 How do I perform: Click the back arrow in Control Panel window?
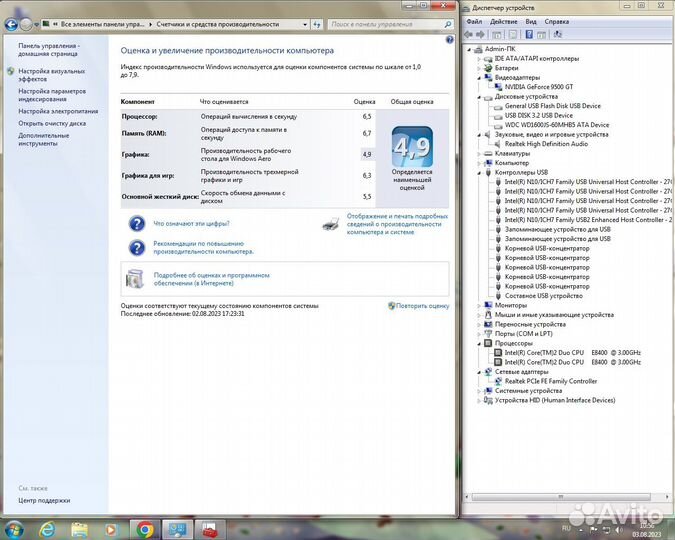pyautogui.click(x=11, y=25)
